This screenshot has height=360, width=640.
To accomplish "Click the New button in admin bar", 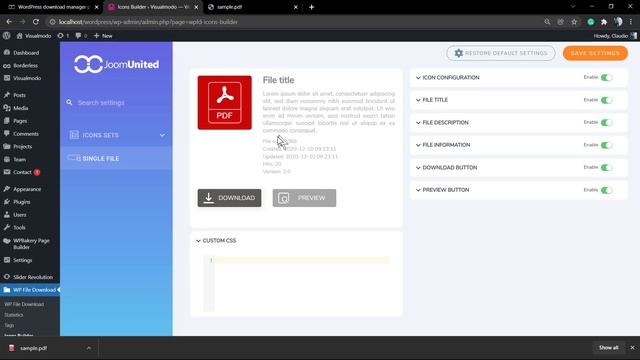I will 103,36.
